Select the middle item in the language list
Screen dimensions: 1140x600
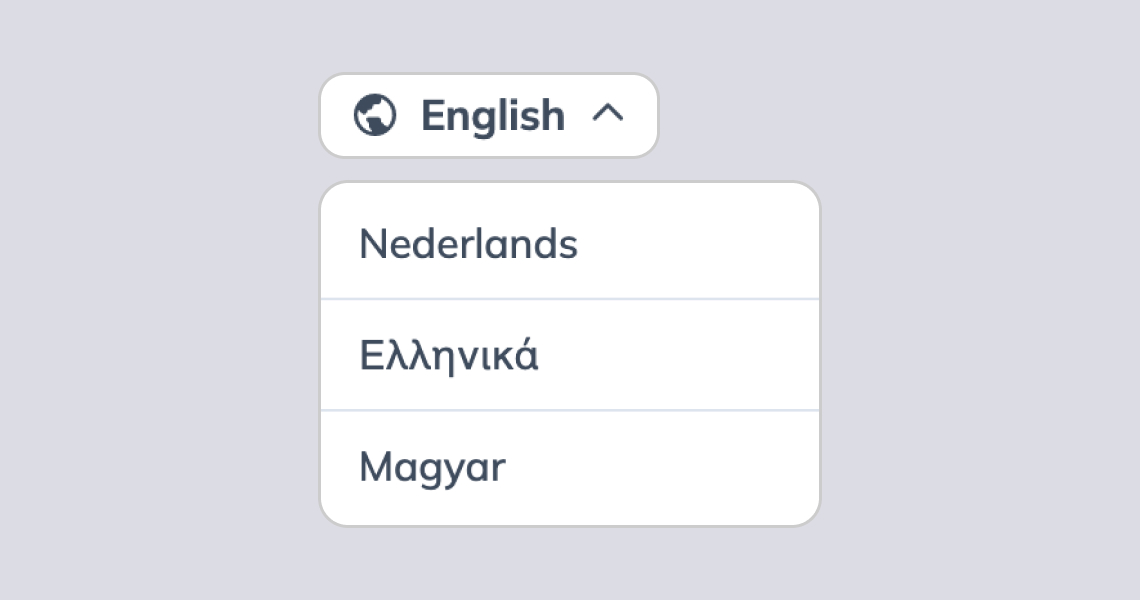570,355
